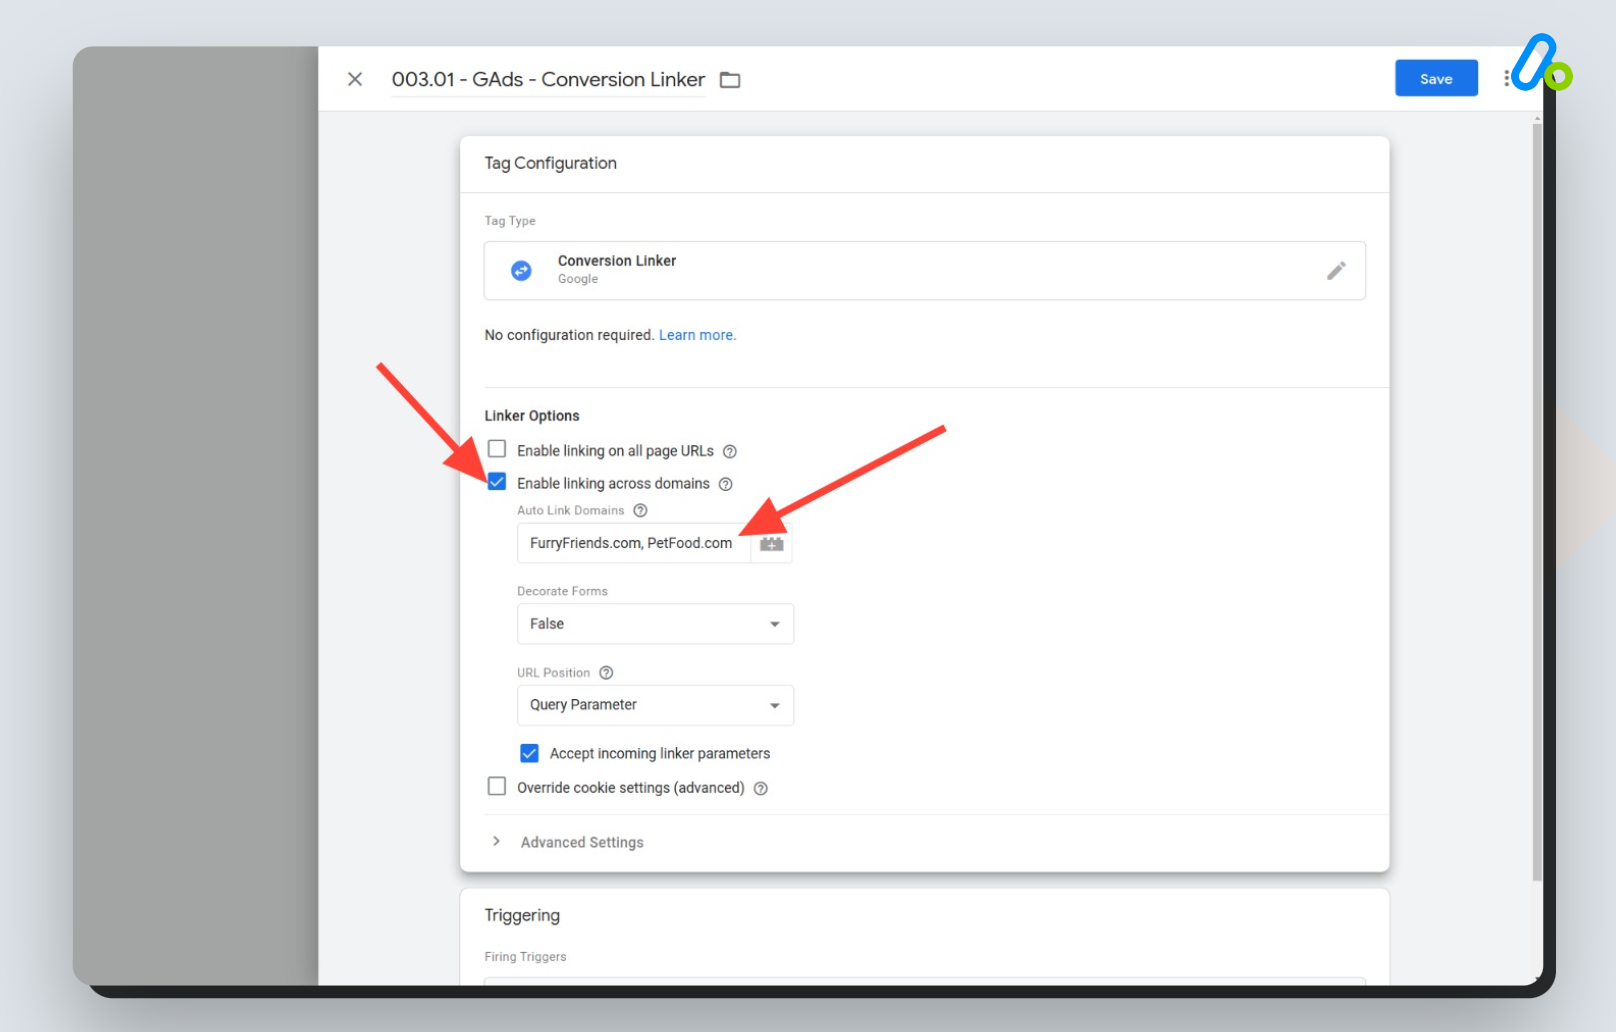Image resolution: width=1616 pixels, height=1032 pixels.
Task: Open help icon beside Auto Link Domains
Action: point(640,510)
